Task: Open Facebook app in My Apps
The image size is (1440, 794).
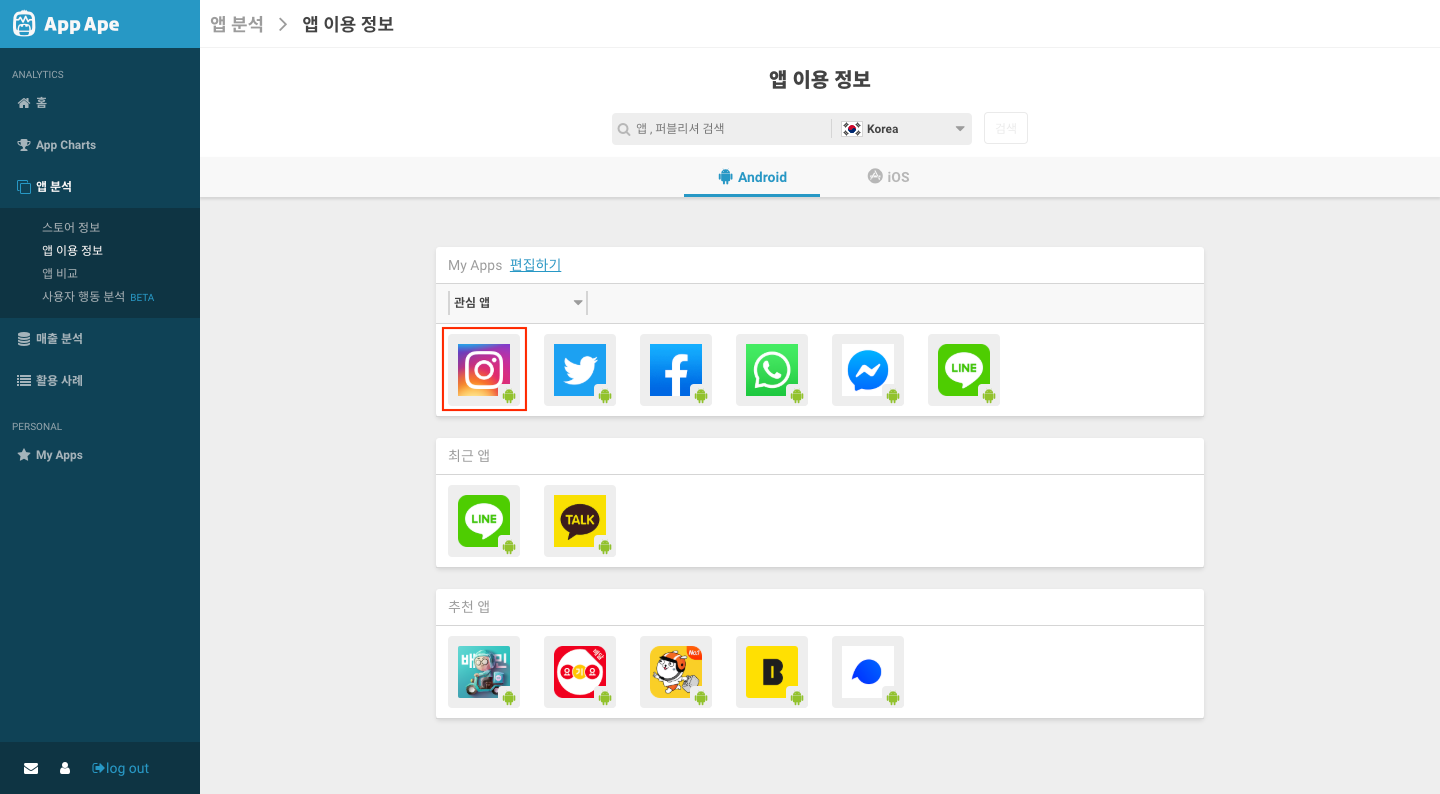Action: (x=676, y=370)
